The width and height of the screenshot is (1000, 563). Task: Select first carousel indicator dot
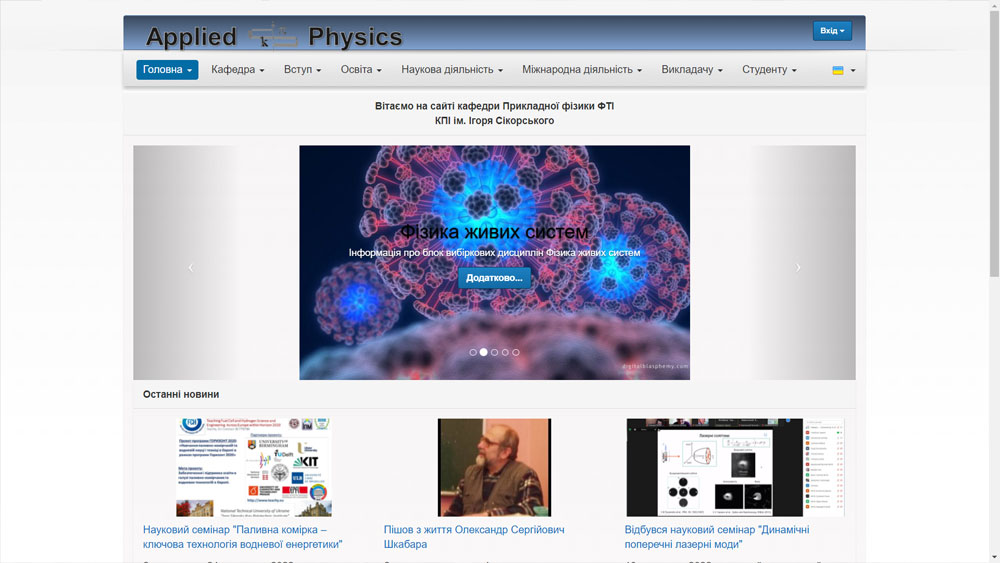click(473, 352)
